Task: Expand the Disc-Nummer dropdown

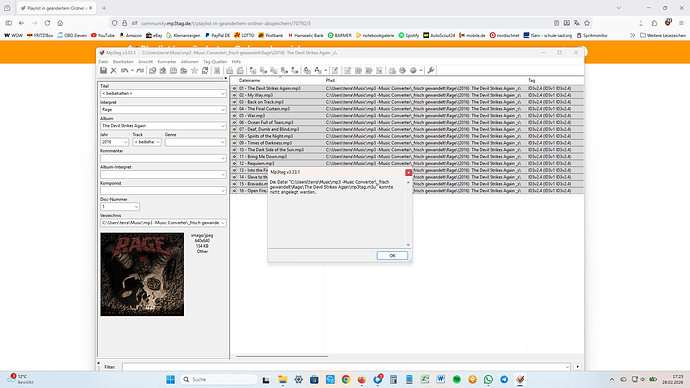Action: pos(136,207)
